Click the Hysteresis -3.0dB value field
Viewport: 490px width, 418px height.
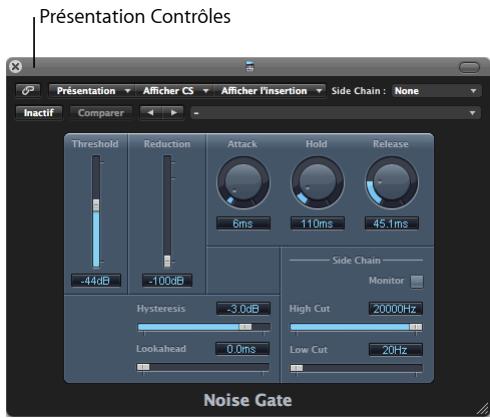(243, 309)
